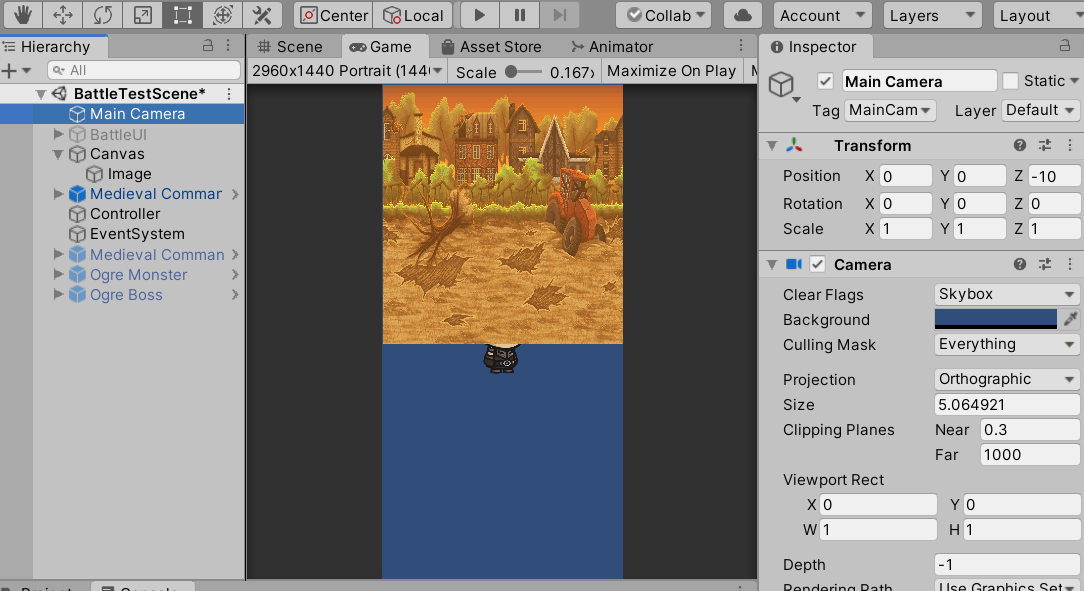Select the Move tool

click(62, 15)
